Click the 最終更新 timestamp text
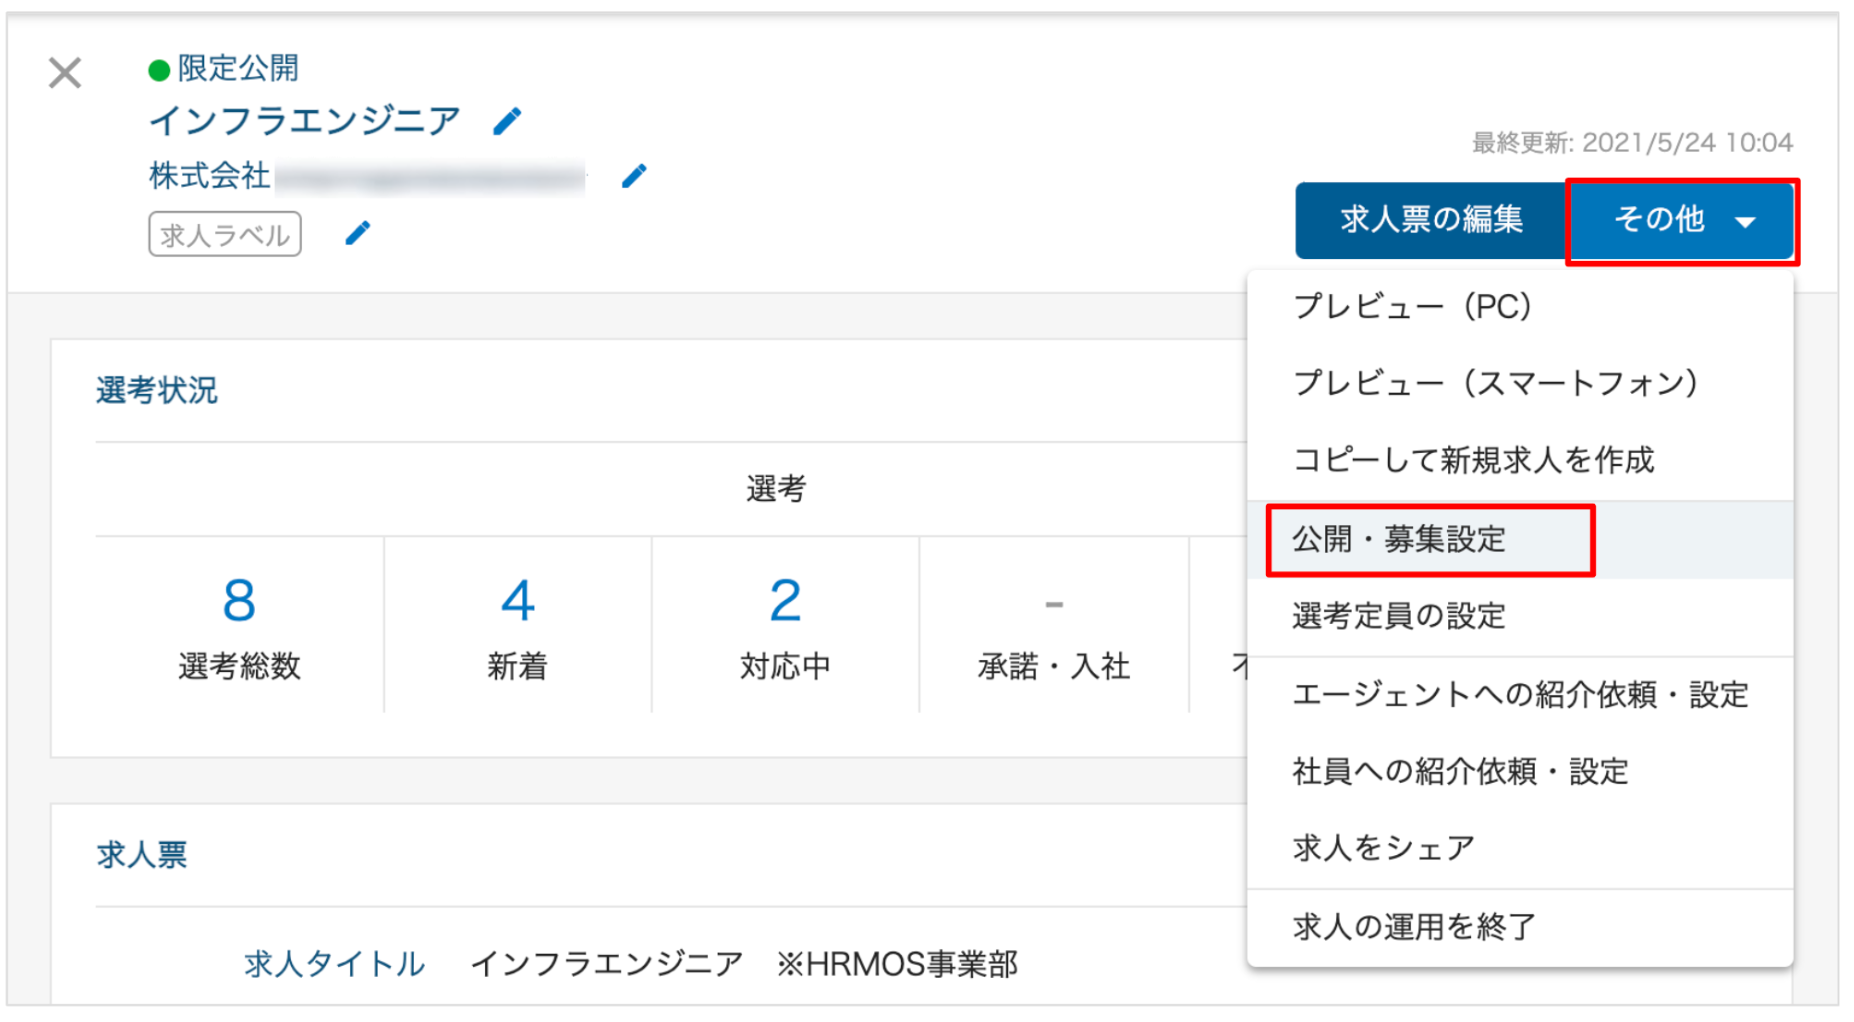 point(1632,143)
